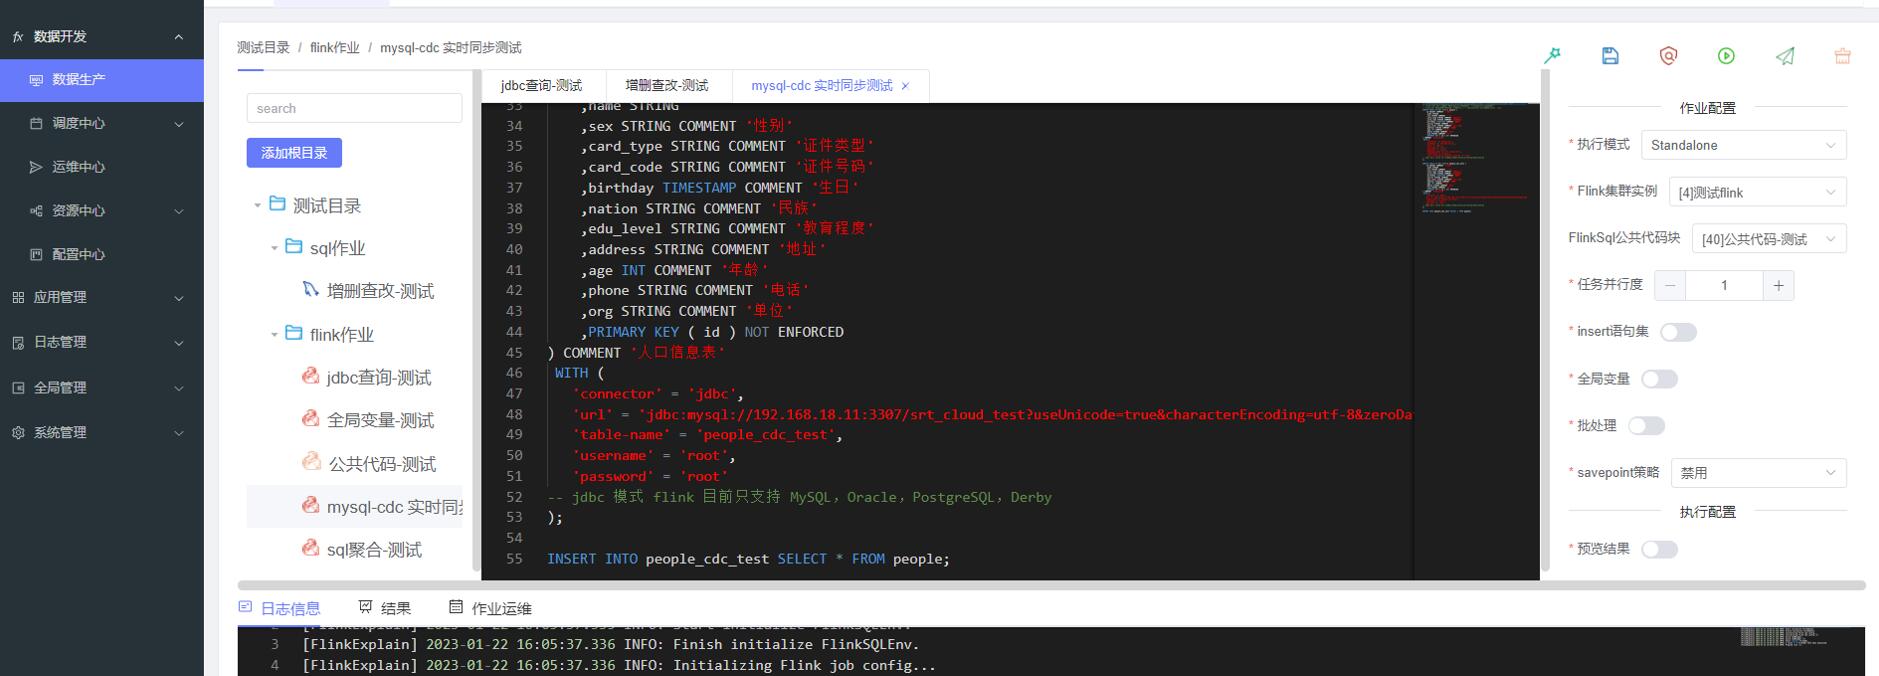The height and width of the screenshot is (676, 1879).
Task: Click the 系统管理 gear icon
Action: point(18,433)
